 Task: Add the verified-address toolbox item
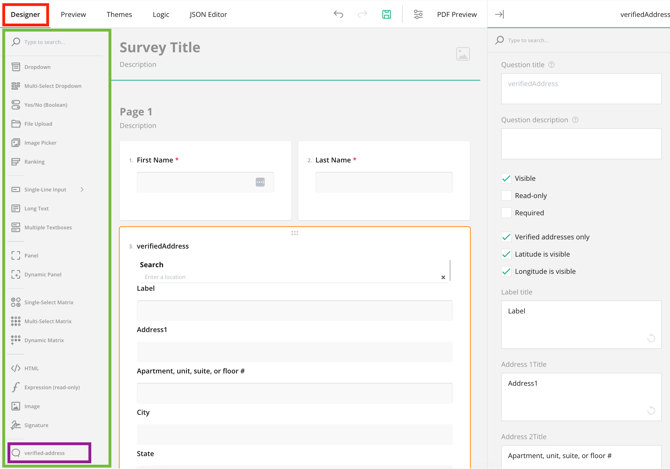click(x=44, y=453)
